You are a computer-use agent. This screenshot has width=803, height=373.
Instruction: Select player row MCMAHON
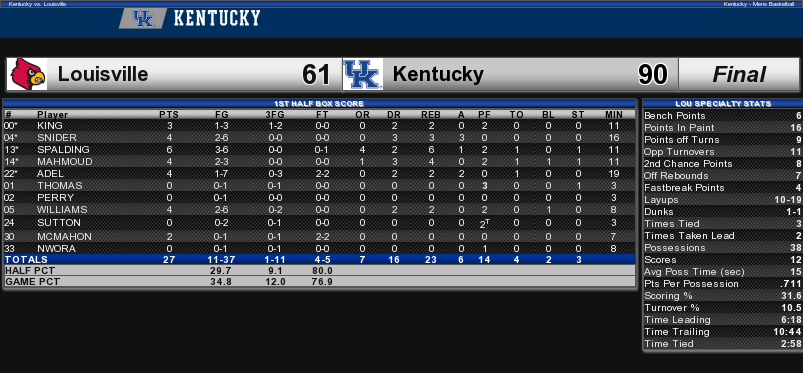[320, 236]
